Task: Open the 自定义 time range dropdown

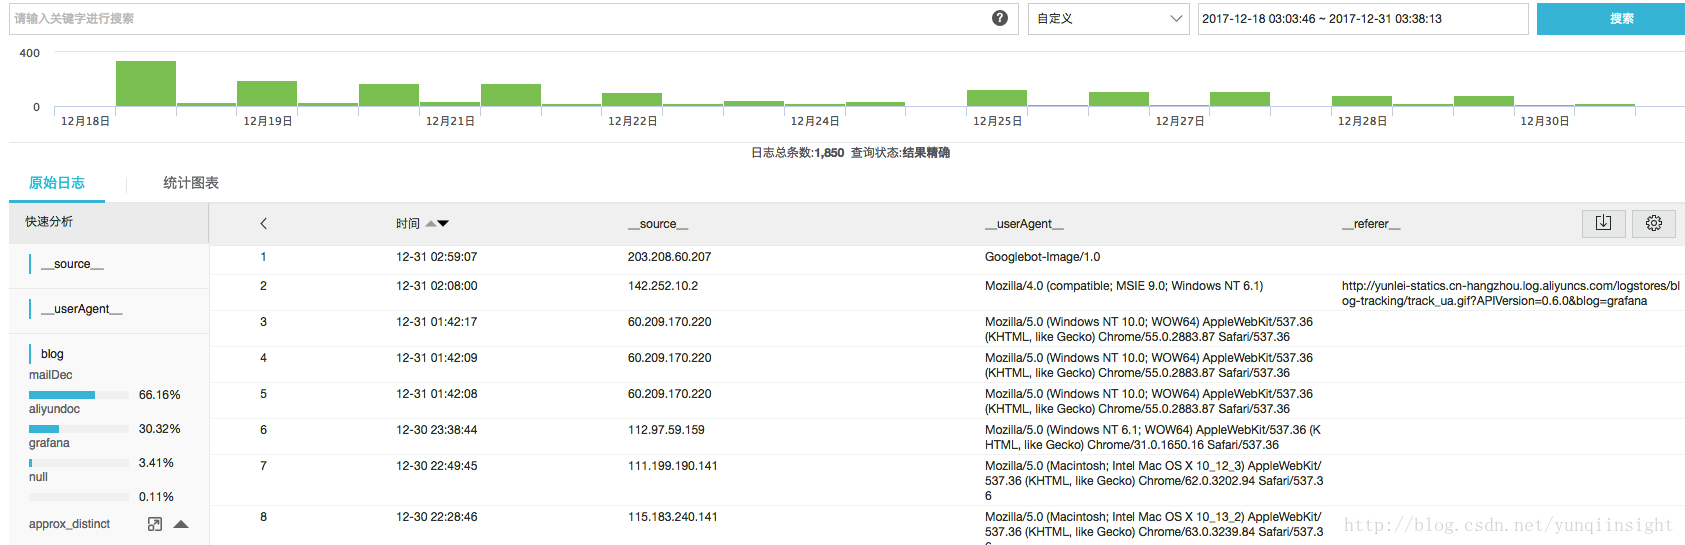Action: point(1108,19)
